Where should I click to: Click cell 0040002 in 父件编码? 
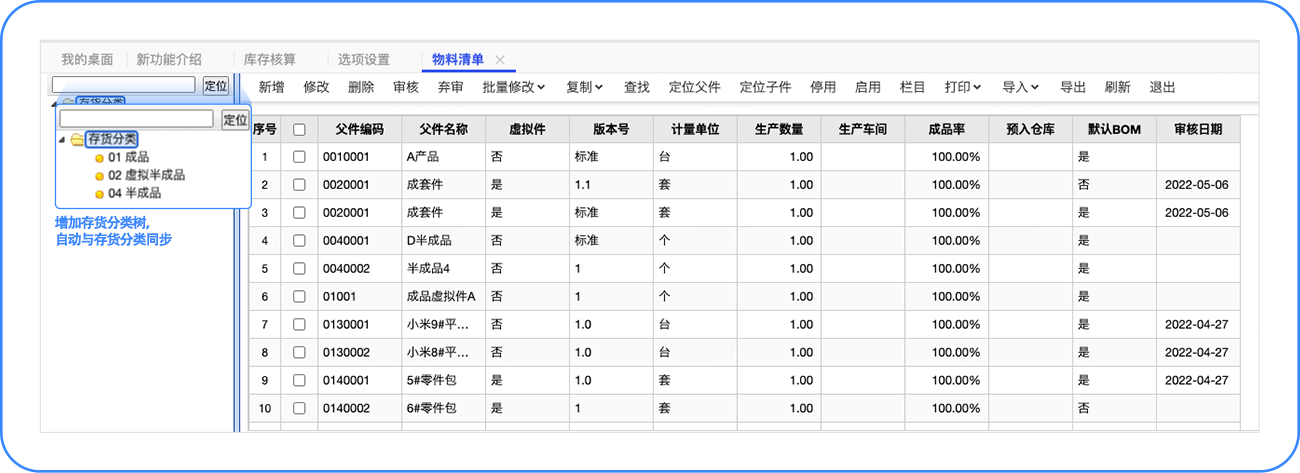pyautogui.click(x=360, y=269)
